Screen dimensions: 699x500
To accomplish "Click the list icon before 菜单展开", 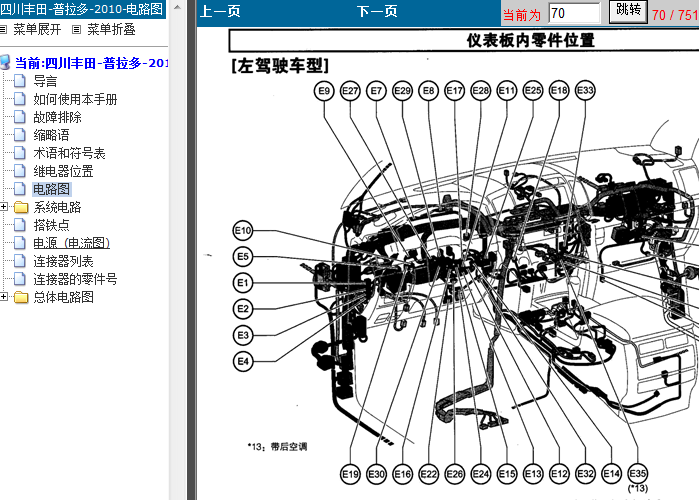I will pyautogui.click(x=4, y=29).
